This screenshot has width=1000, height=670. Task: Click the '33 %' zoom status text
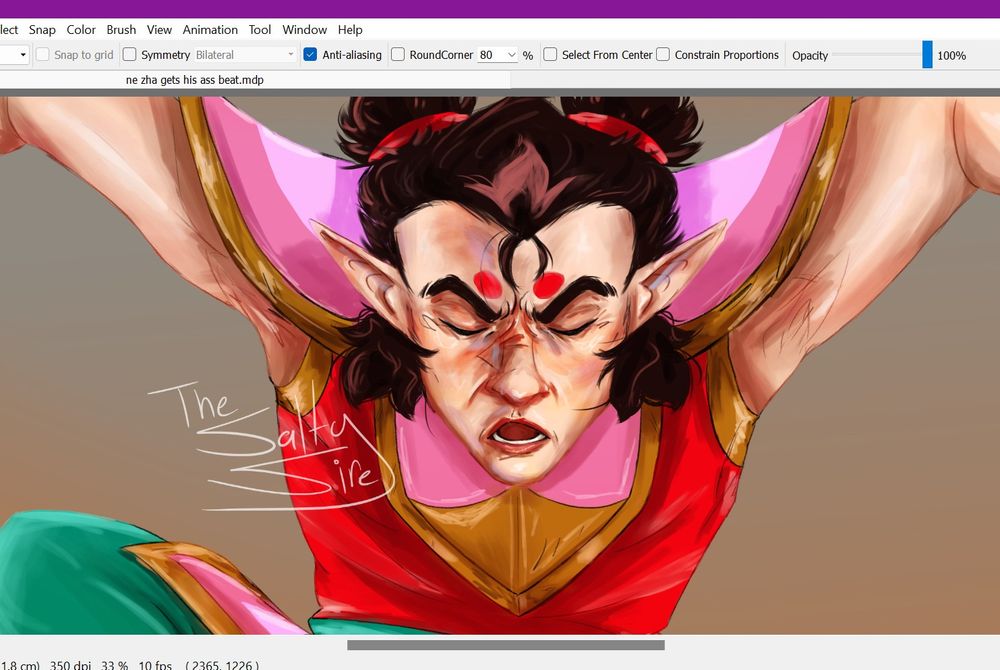[114, 665]
